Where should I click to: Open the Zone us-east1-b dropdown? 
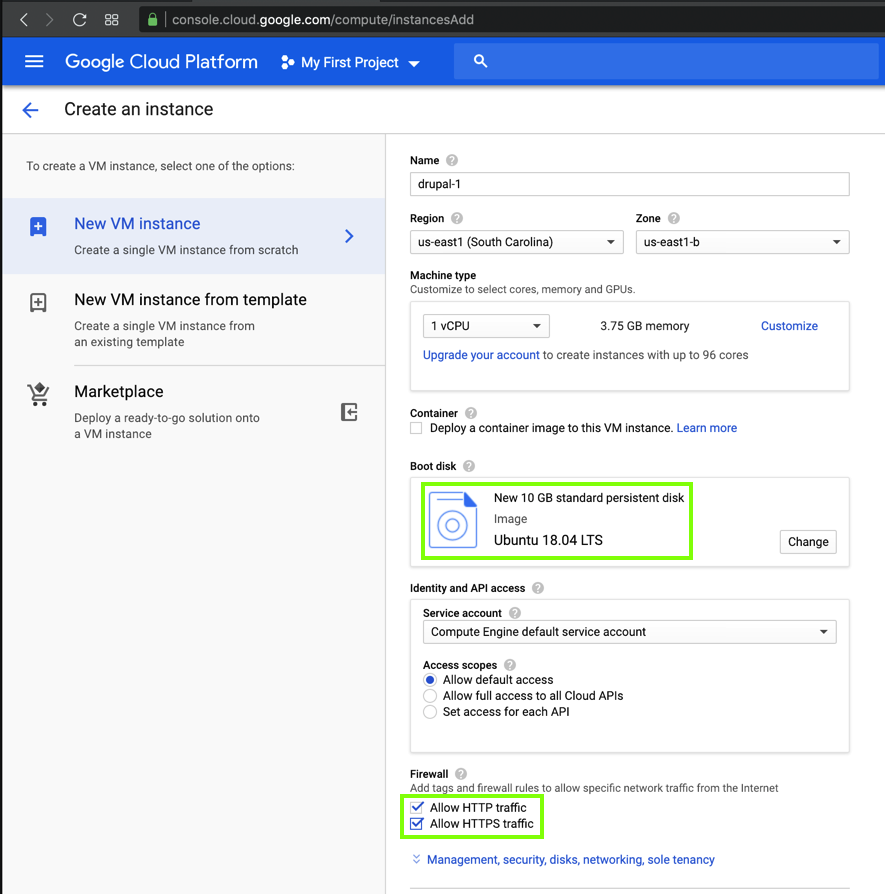(742, 242)
